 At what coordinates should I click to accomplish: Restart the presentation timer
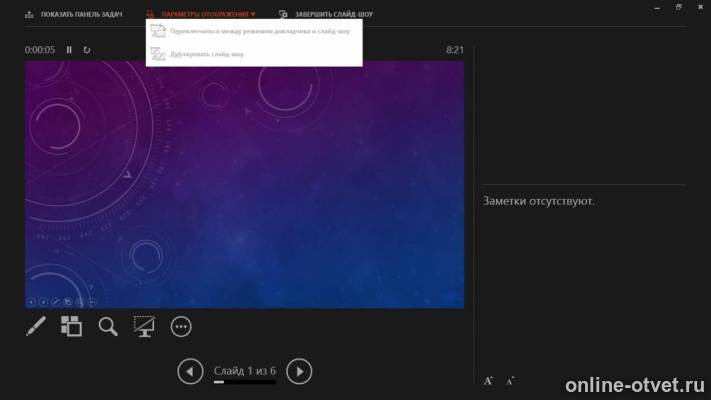(x=87, y=50)
